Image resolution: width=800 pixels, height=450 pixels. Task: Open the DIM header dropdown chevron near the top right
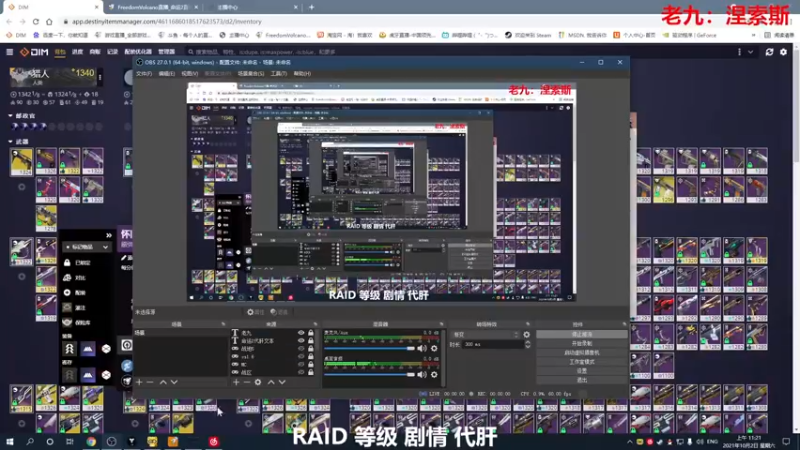[x=751, y=52]
